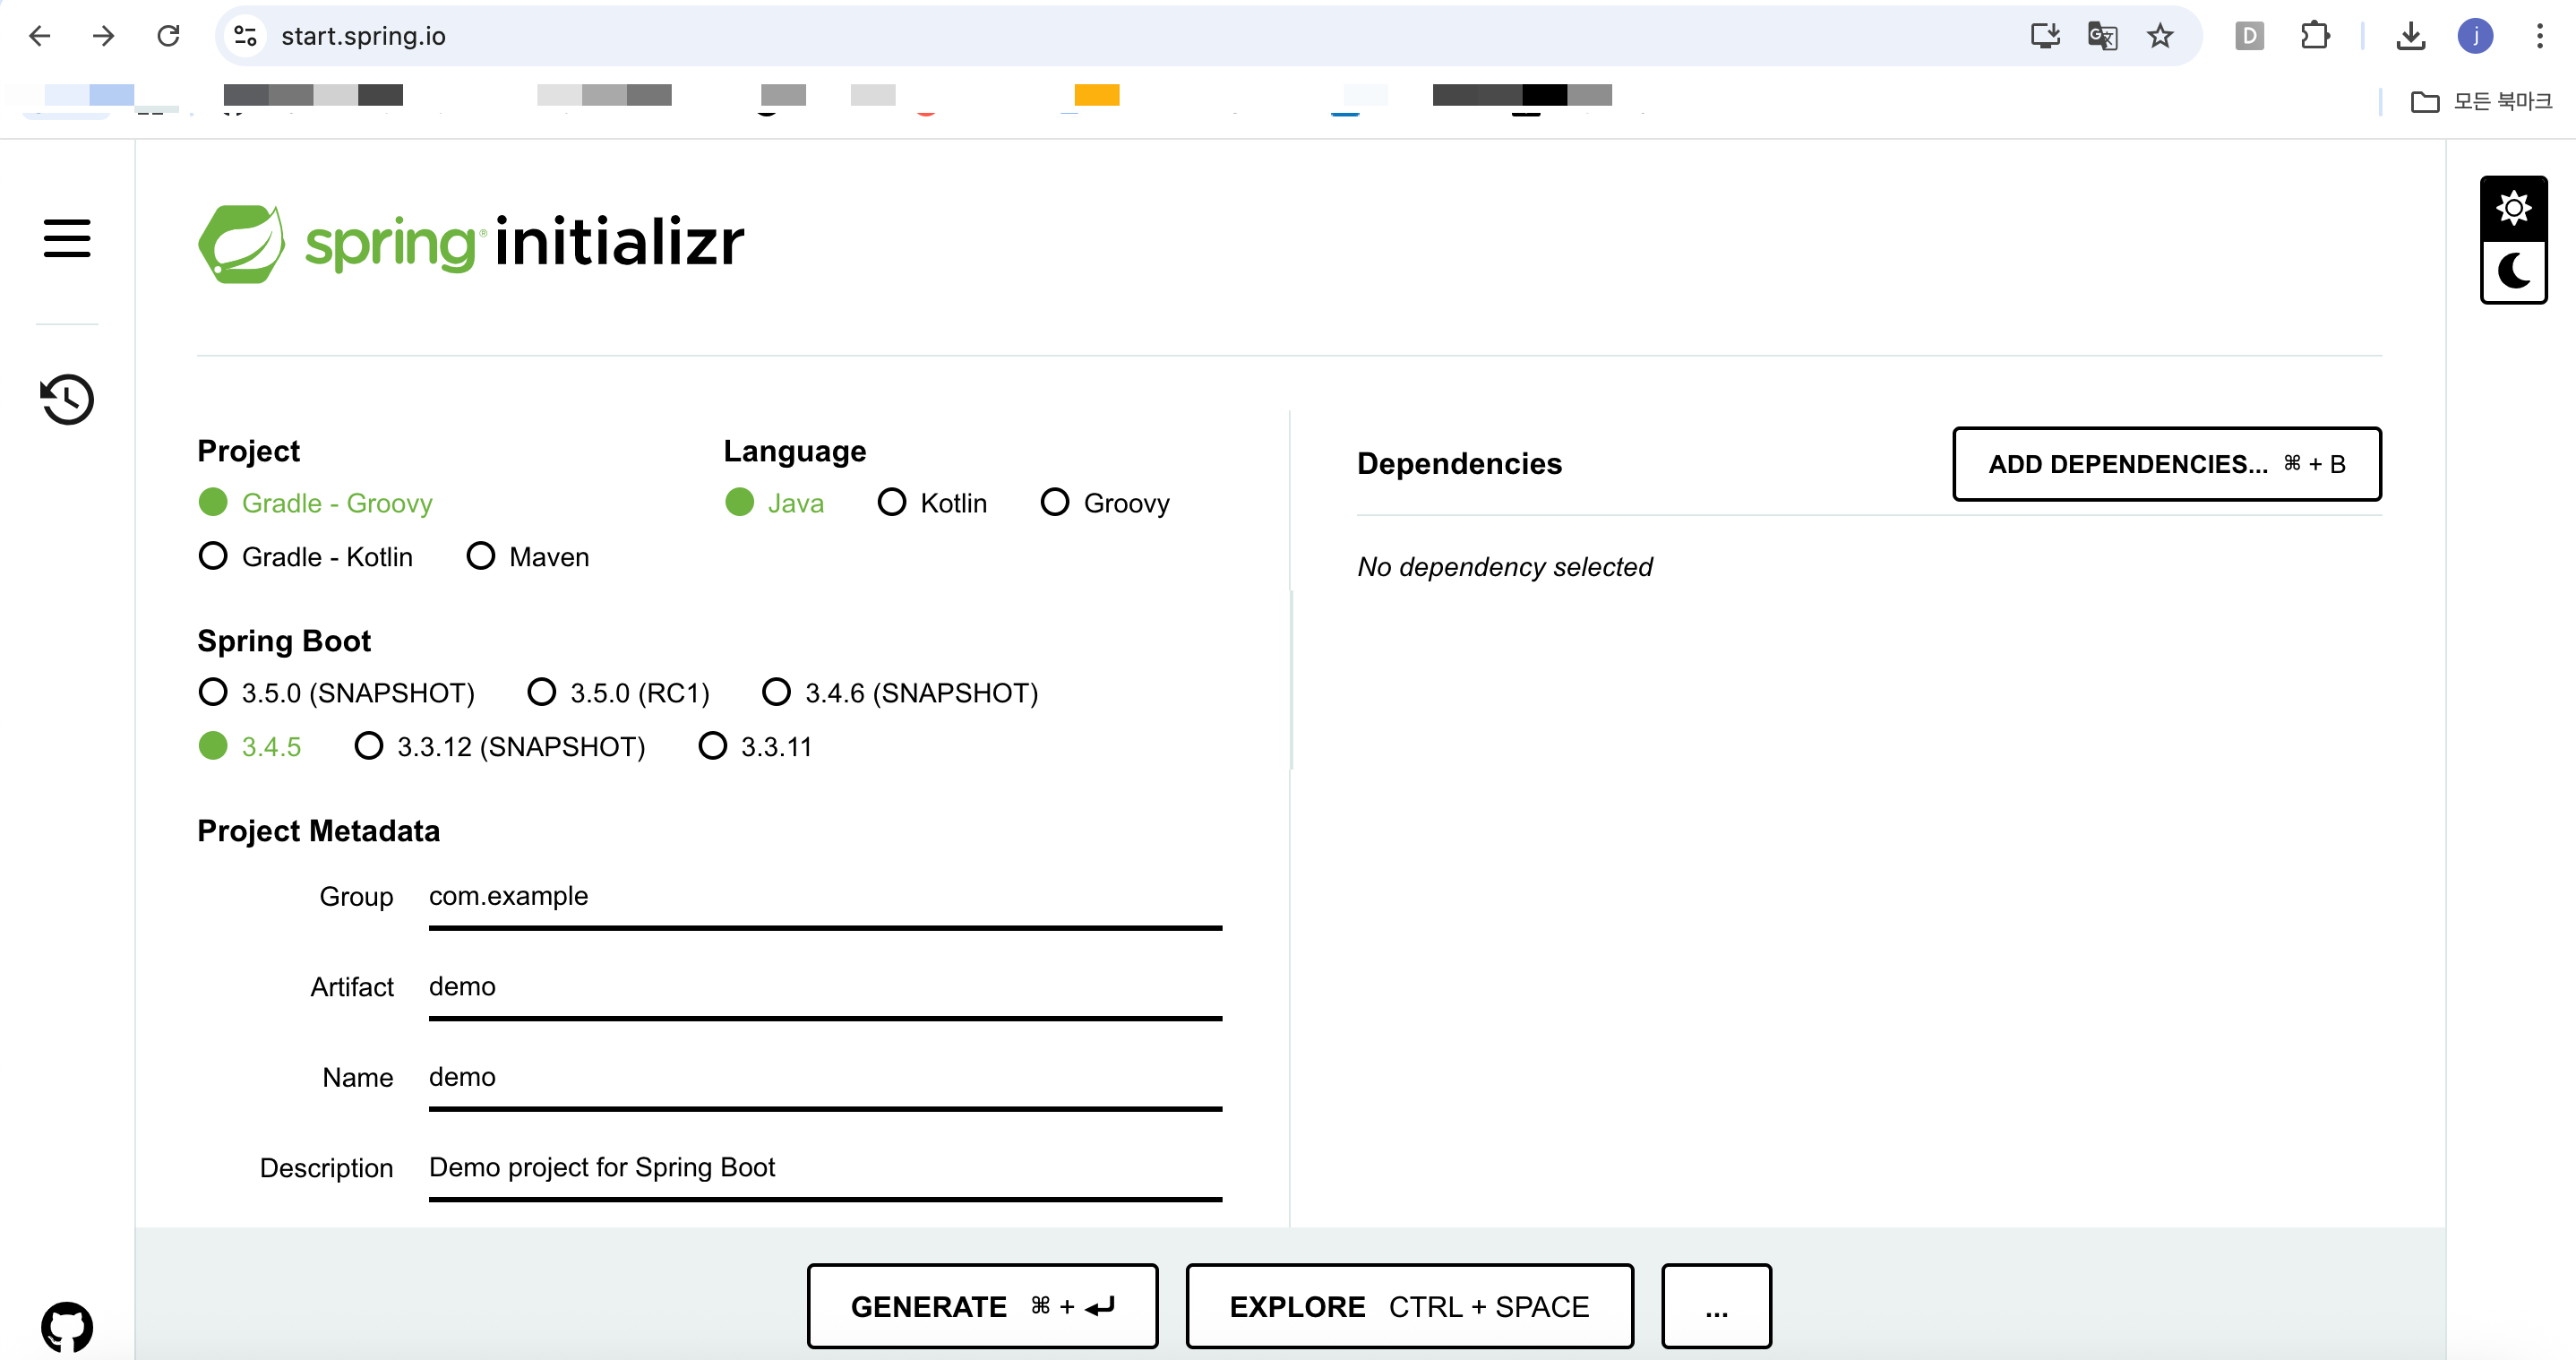Open Chrome three-dot menu
The width and height of the screenshot is (2576, 1360).
click(x=2539, y=36)
